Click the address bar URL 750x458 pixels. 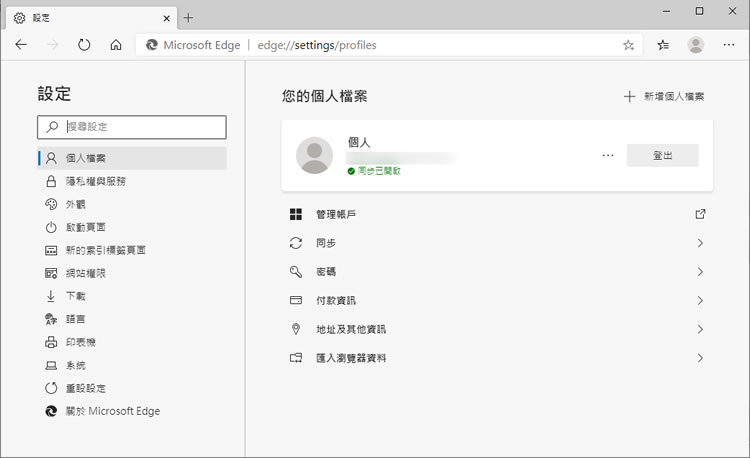pyautogui.click(x=317, y=45)
